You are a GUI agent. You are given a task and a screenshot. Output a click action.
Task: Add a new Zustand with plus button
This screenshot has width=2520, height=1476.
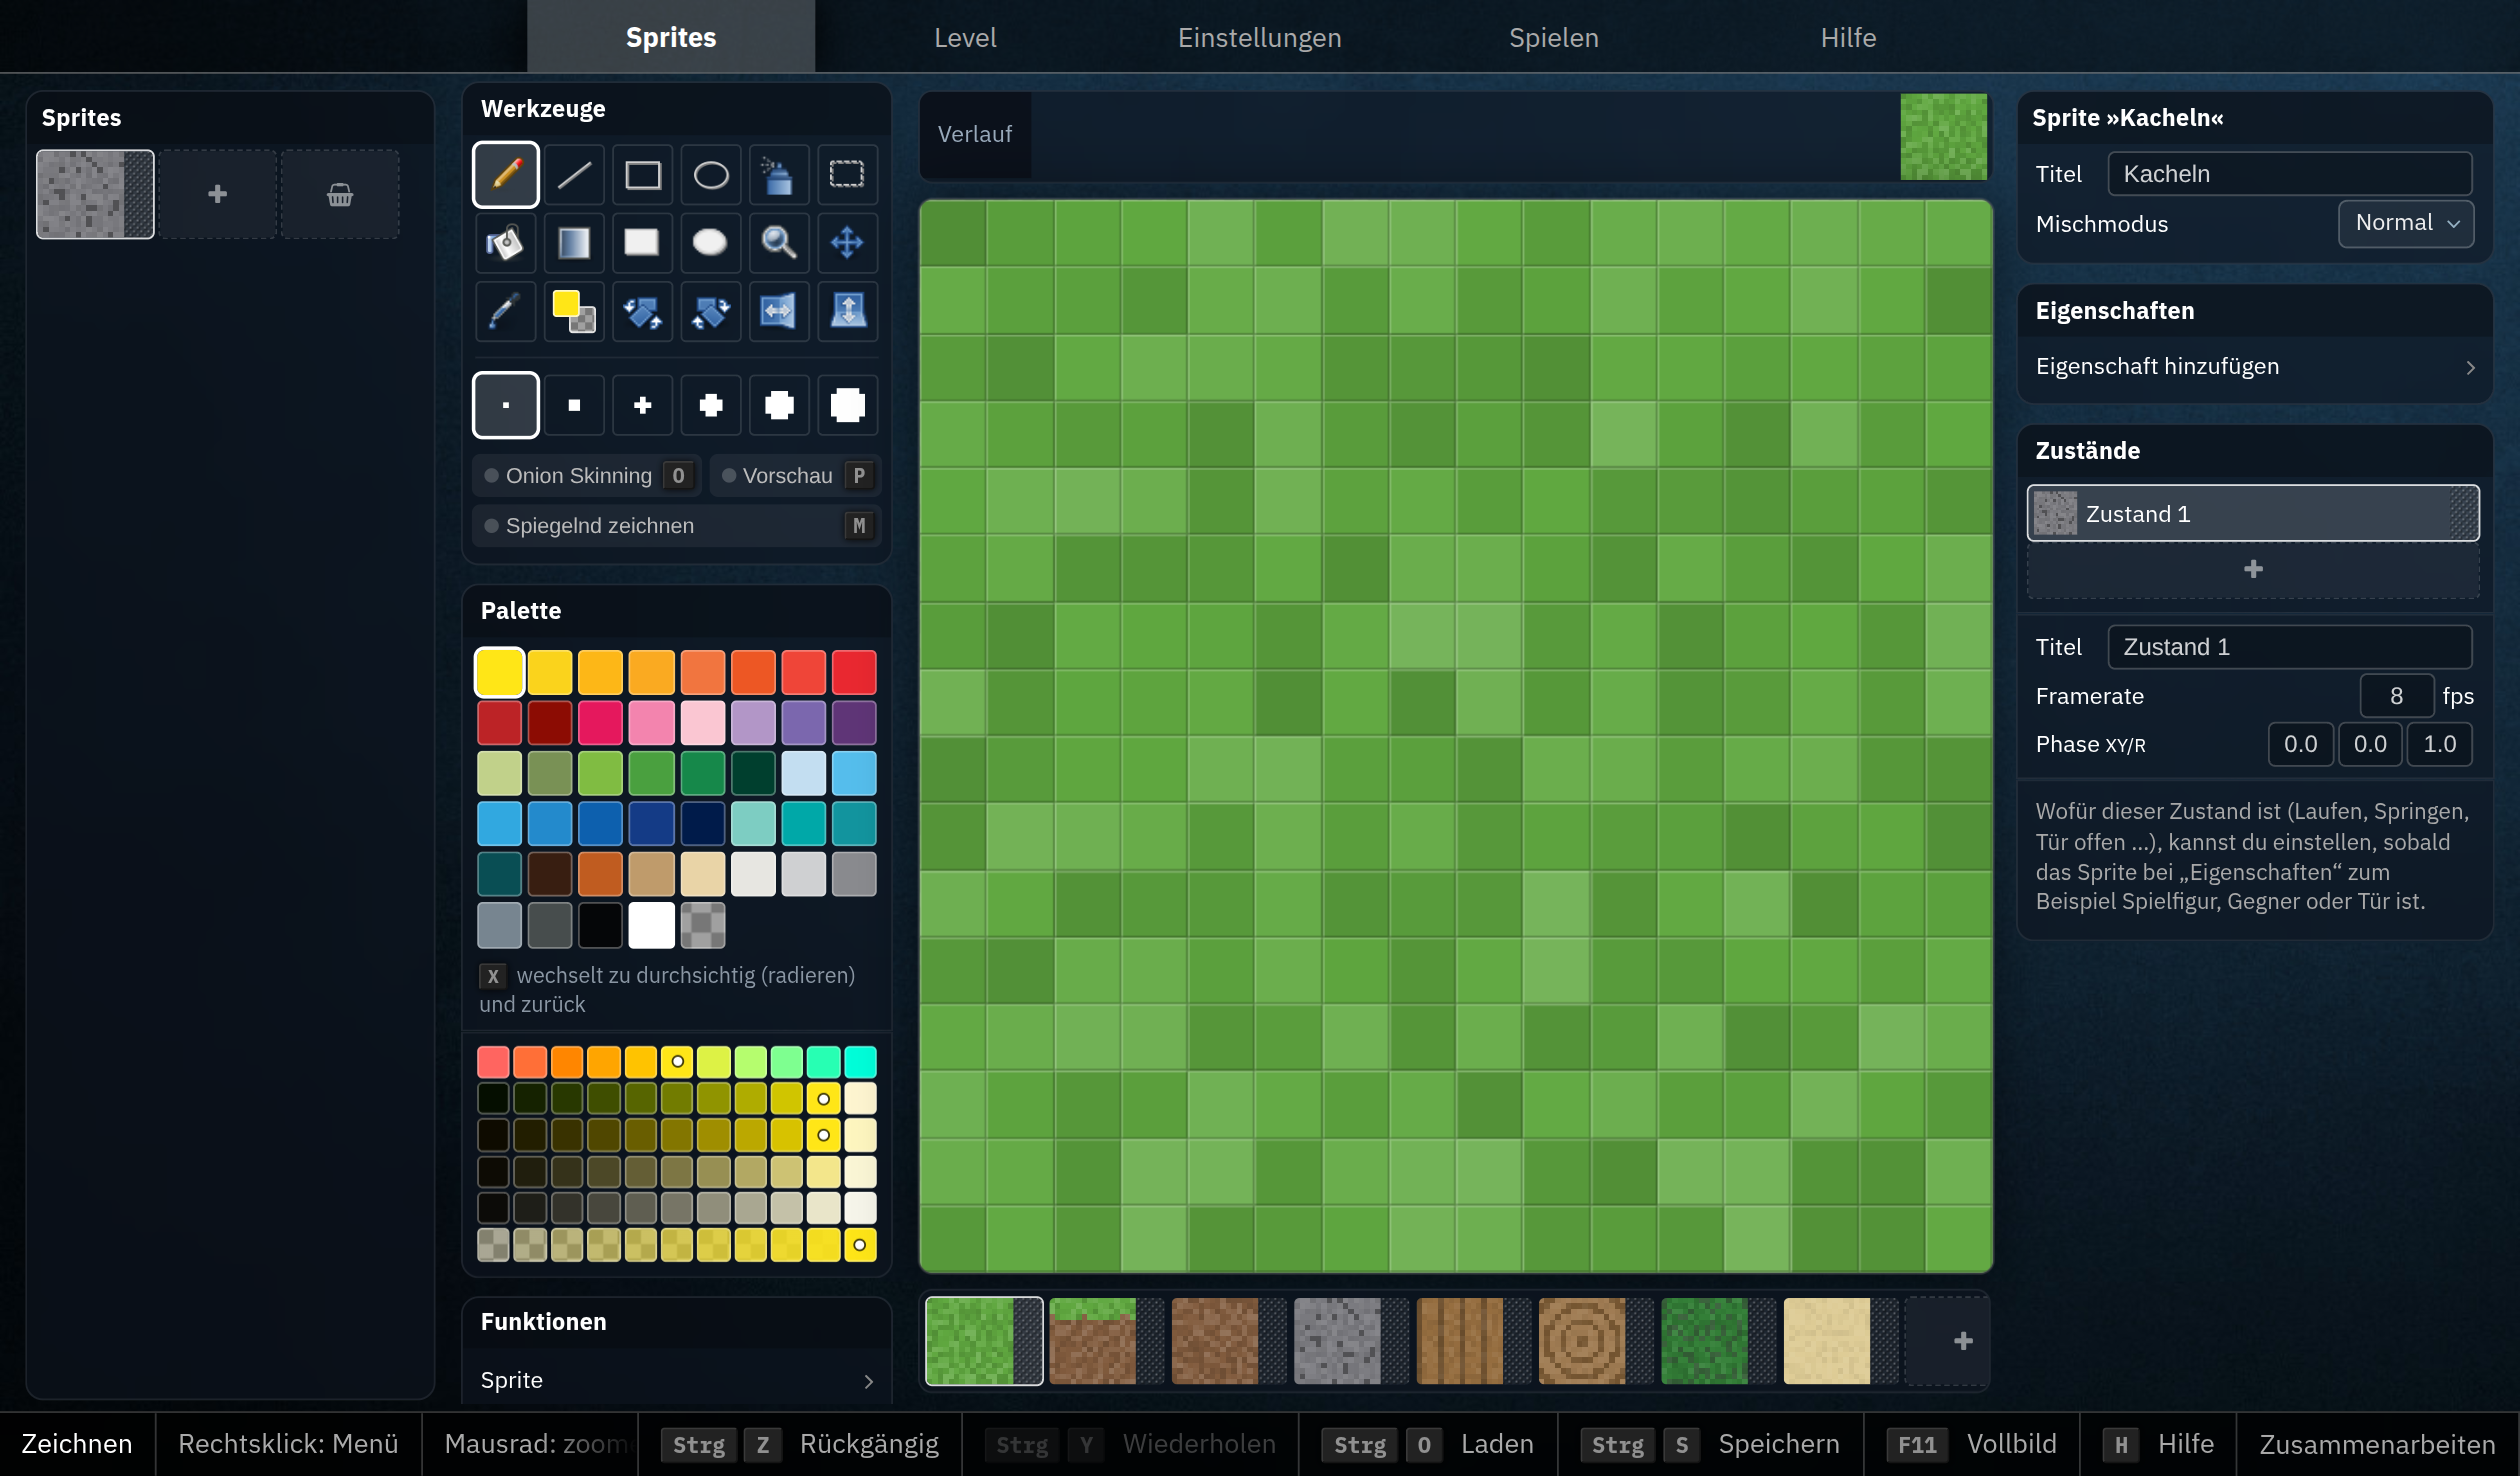pyautogui.click(x=2253, y=569)
